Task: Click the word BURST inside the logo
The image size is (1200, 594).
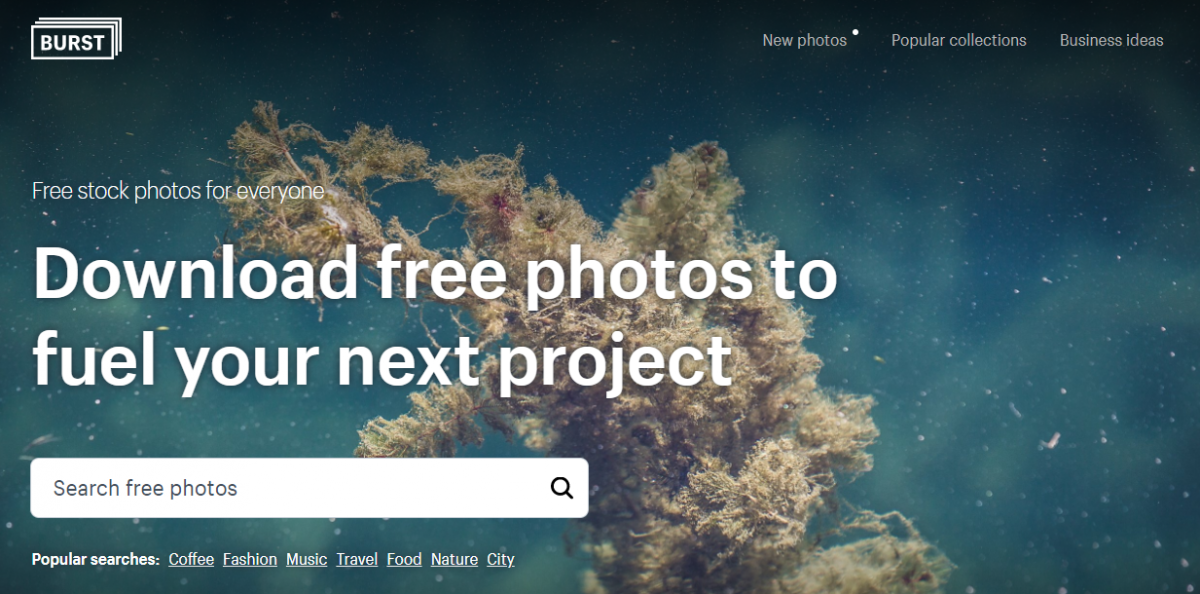Action: (x=73, y=42)
